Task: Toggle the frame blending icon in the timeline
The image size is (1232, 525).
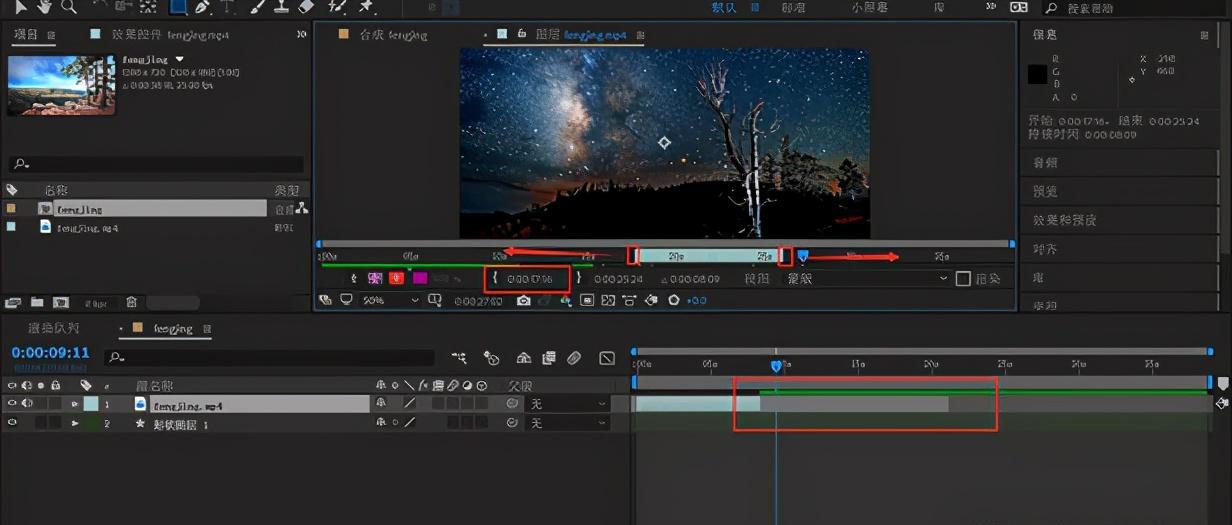Action: pyautogui.click(x=549, y=357)
